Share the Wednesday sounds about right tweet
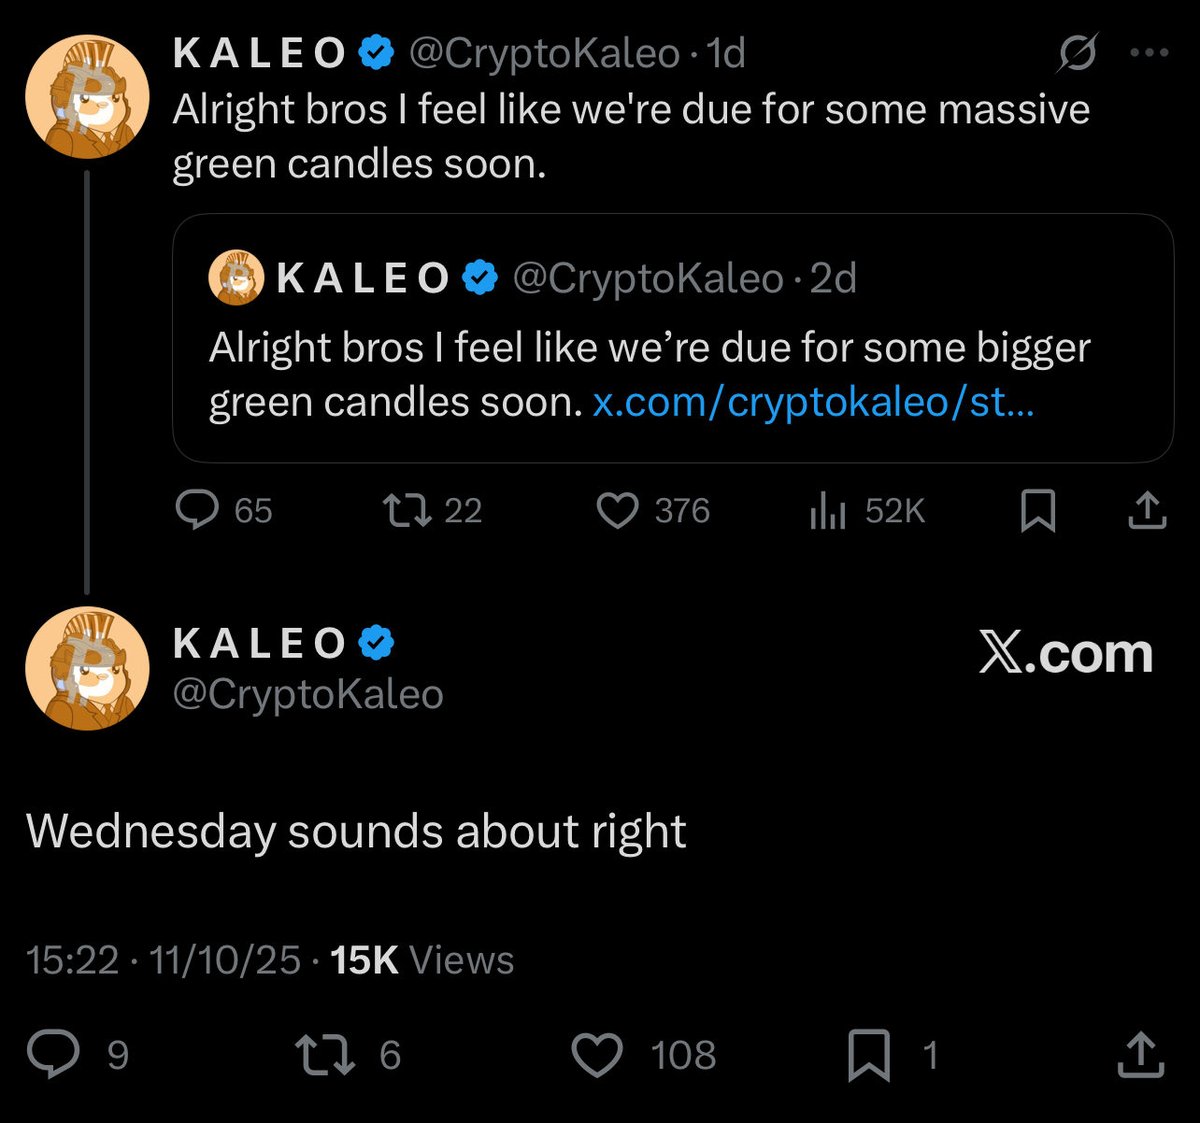Viewport: 1200px width, 1123px height. pos(1140,1055)
